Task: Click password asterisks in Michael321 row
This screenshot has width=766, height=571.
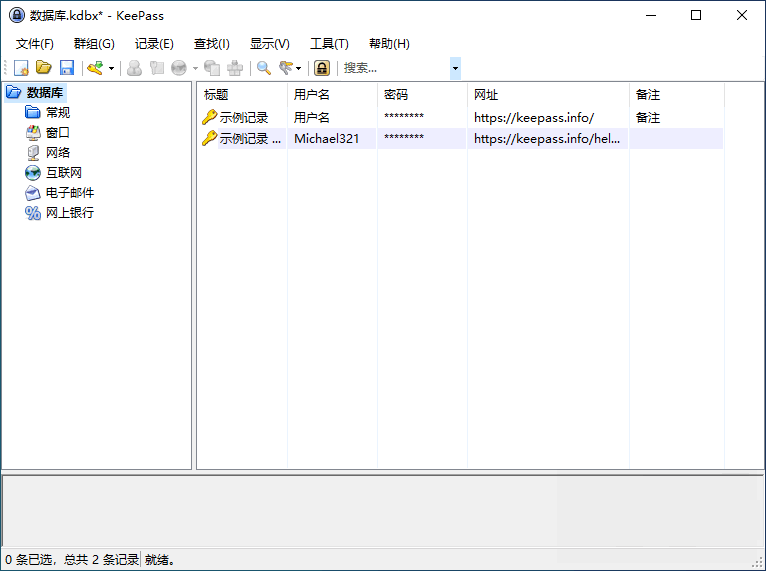Action: pos(404,137)
